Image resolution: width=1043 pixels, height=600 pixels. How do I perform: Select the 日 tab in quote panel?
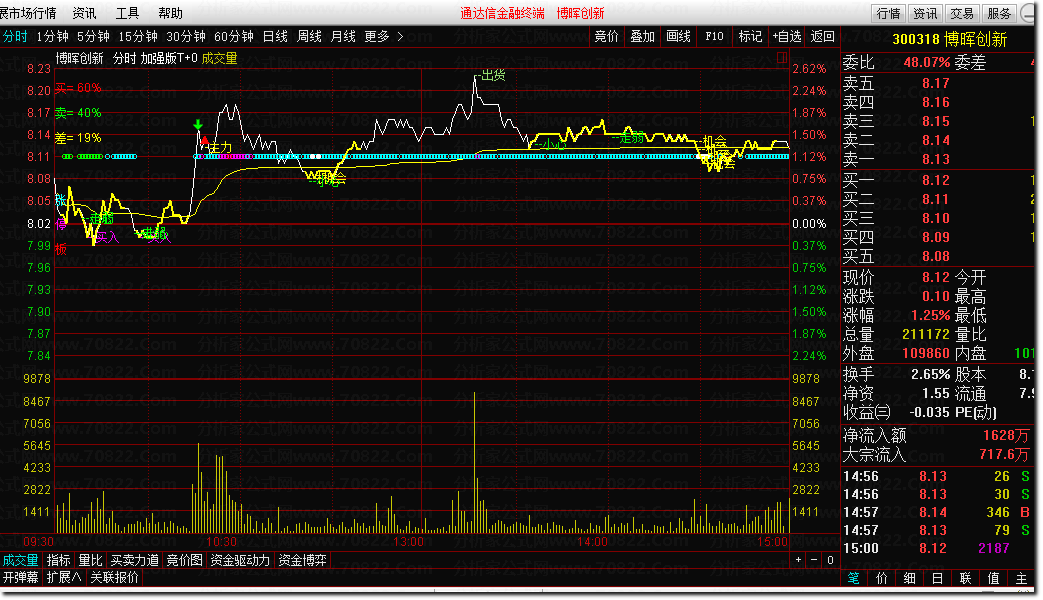[x=937, y=578]
